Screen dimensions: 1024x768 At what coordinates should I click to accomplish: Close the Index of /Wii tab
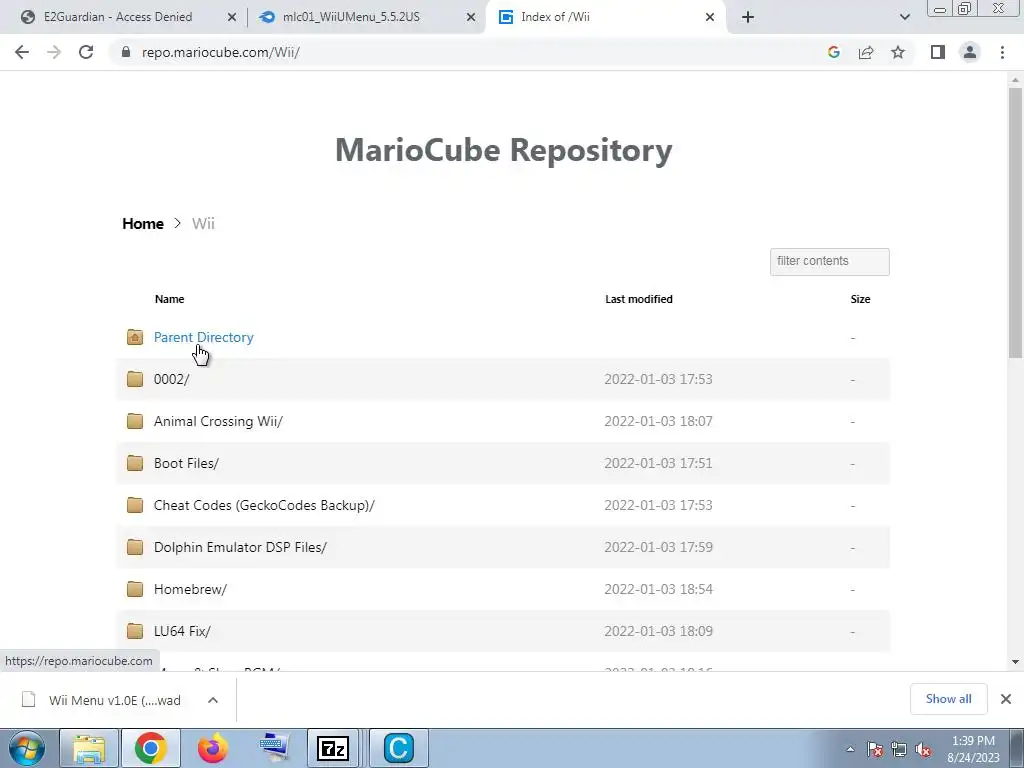tap(710, 18)
